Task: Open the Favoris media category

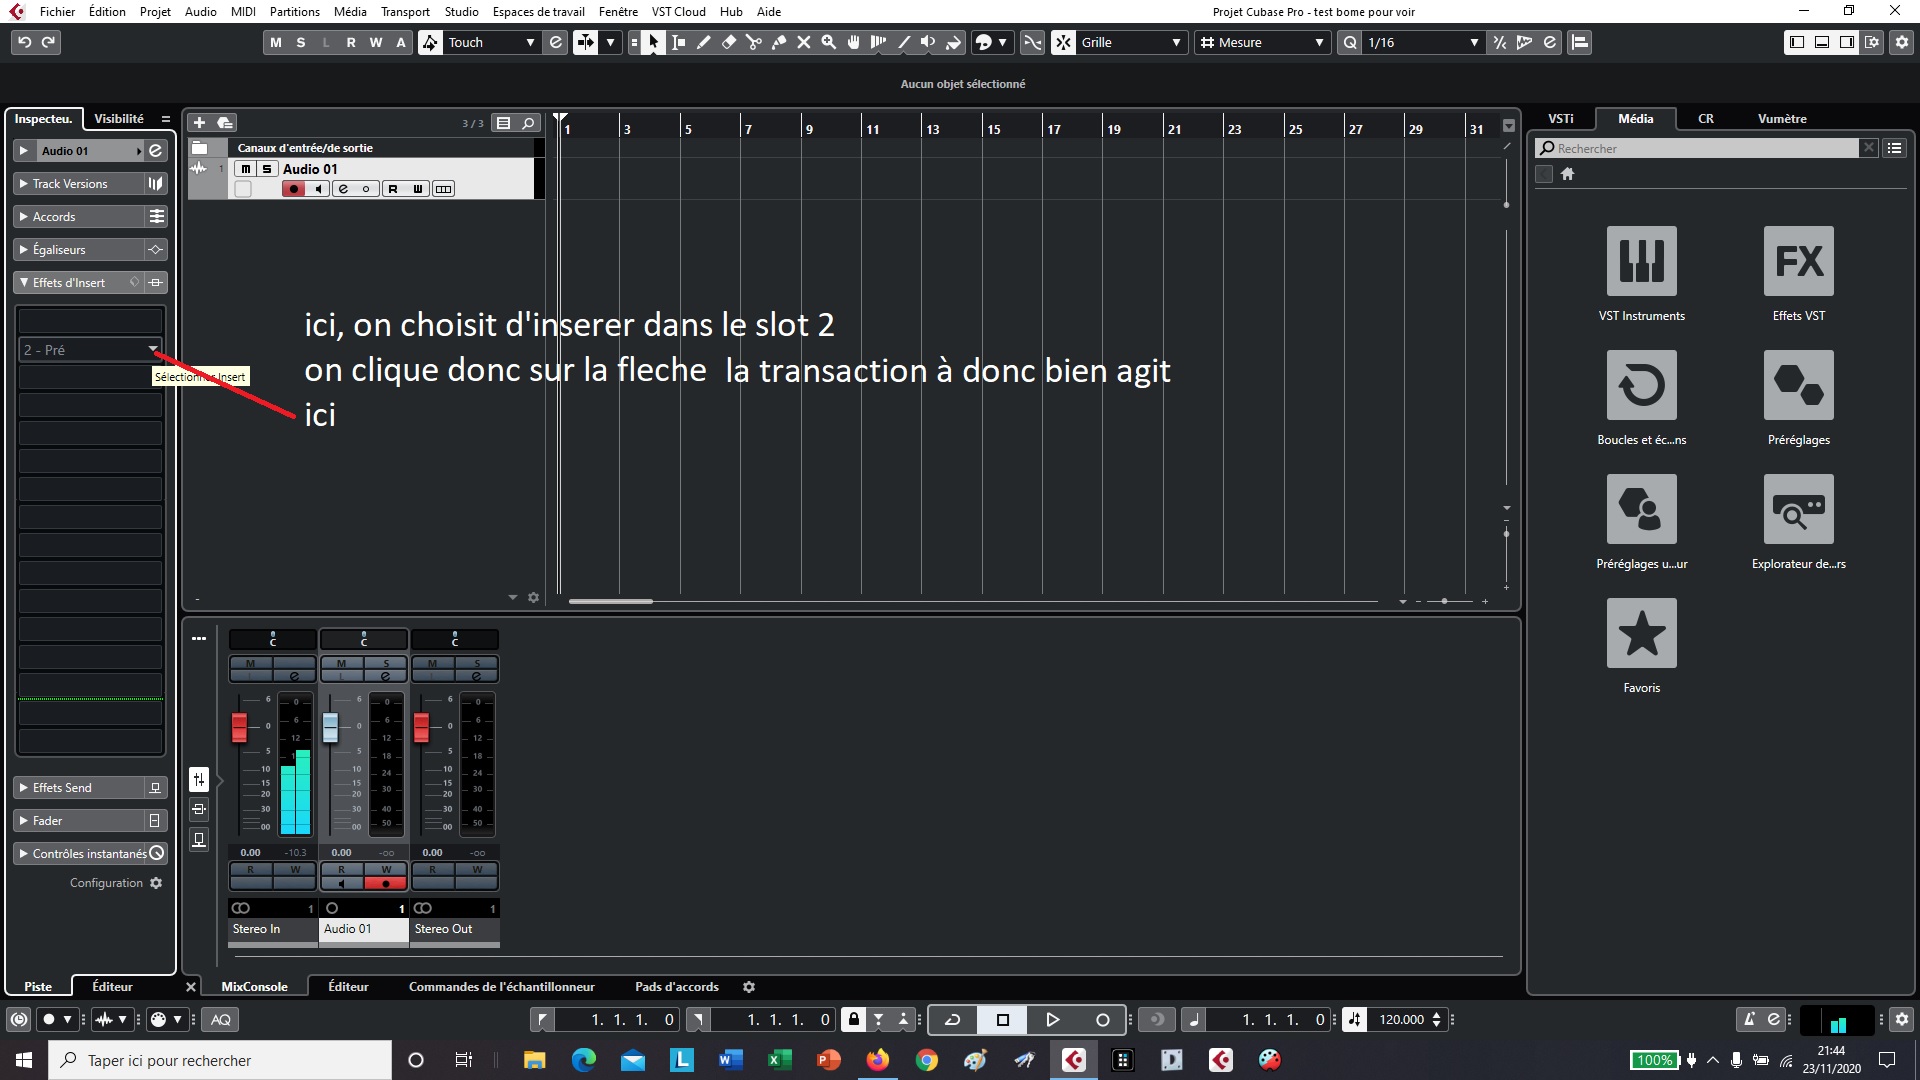Action: (x=1641, y=633)
